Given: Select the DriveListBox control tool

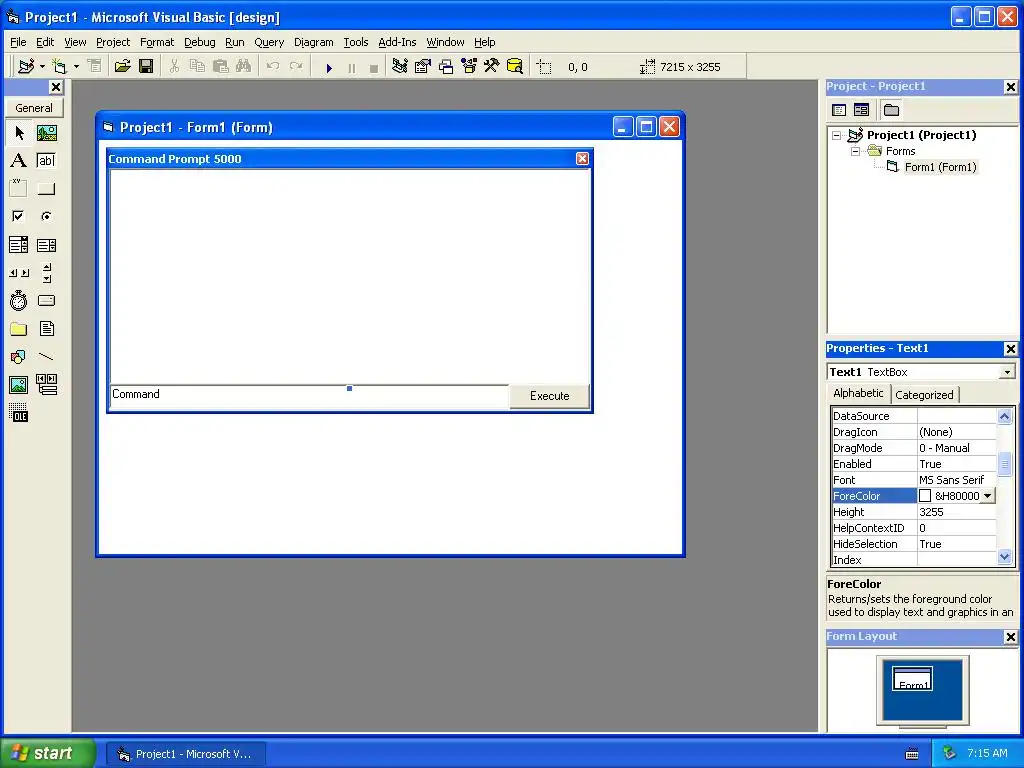Looking at the screenshot, I should pos(46,300).
